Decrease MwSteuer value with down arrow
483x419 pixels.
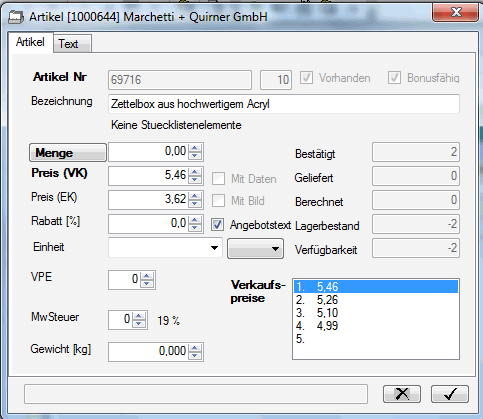point(139,324)
